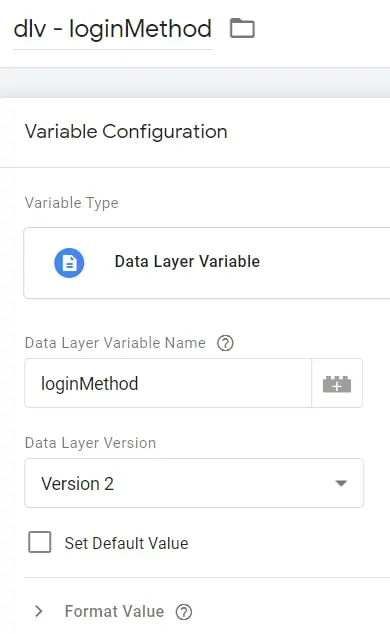Image resolution: width=390 pixels, height=634 pixels.
Task: Select the Data Layer Variable type card
Action: [207, 263]
